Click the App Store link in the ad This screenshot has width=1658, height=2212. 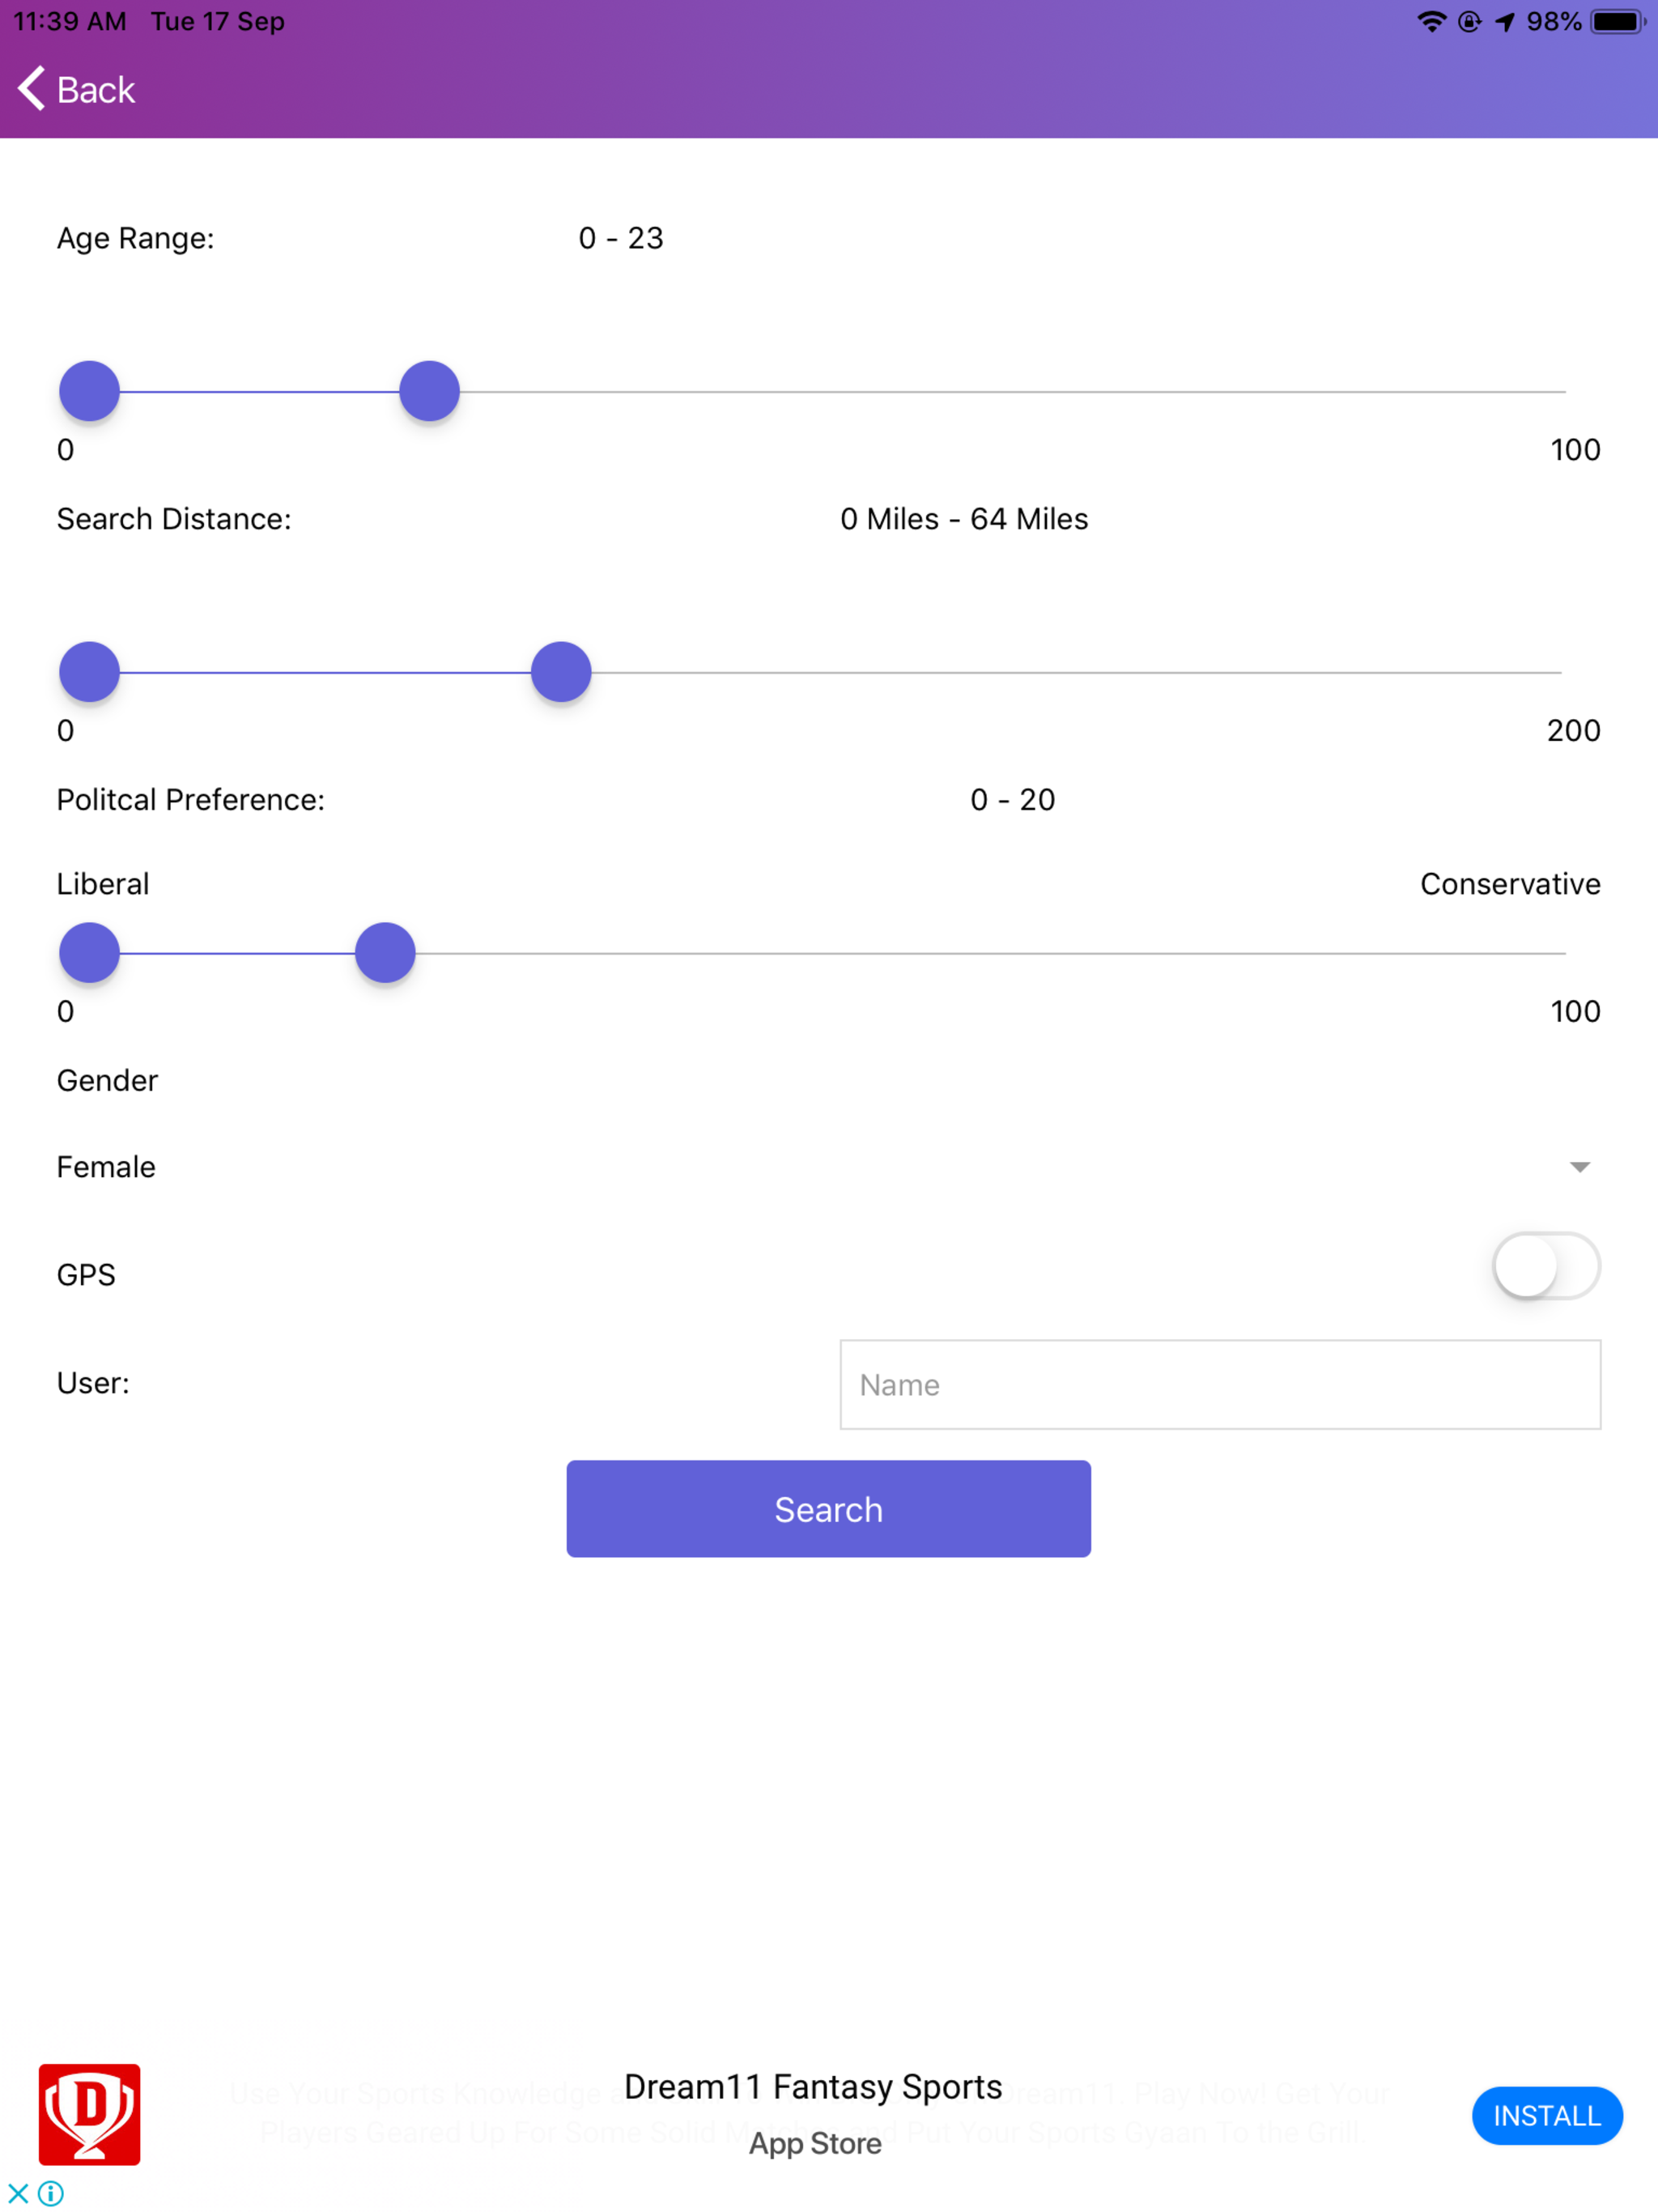(x=814, y=2143)
